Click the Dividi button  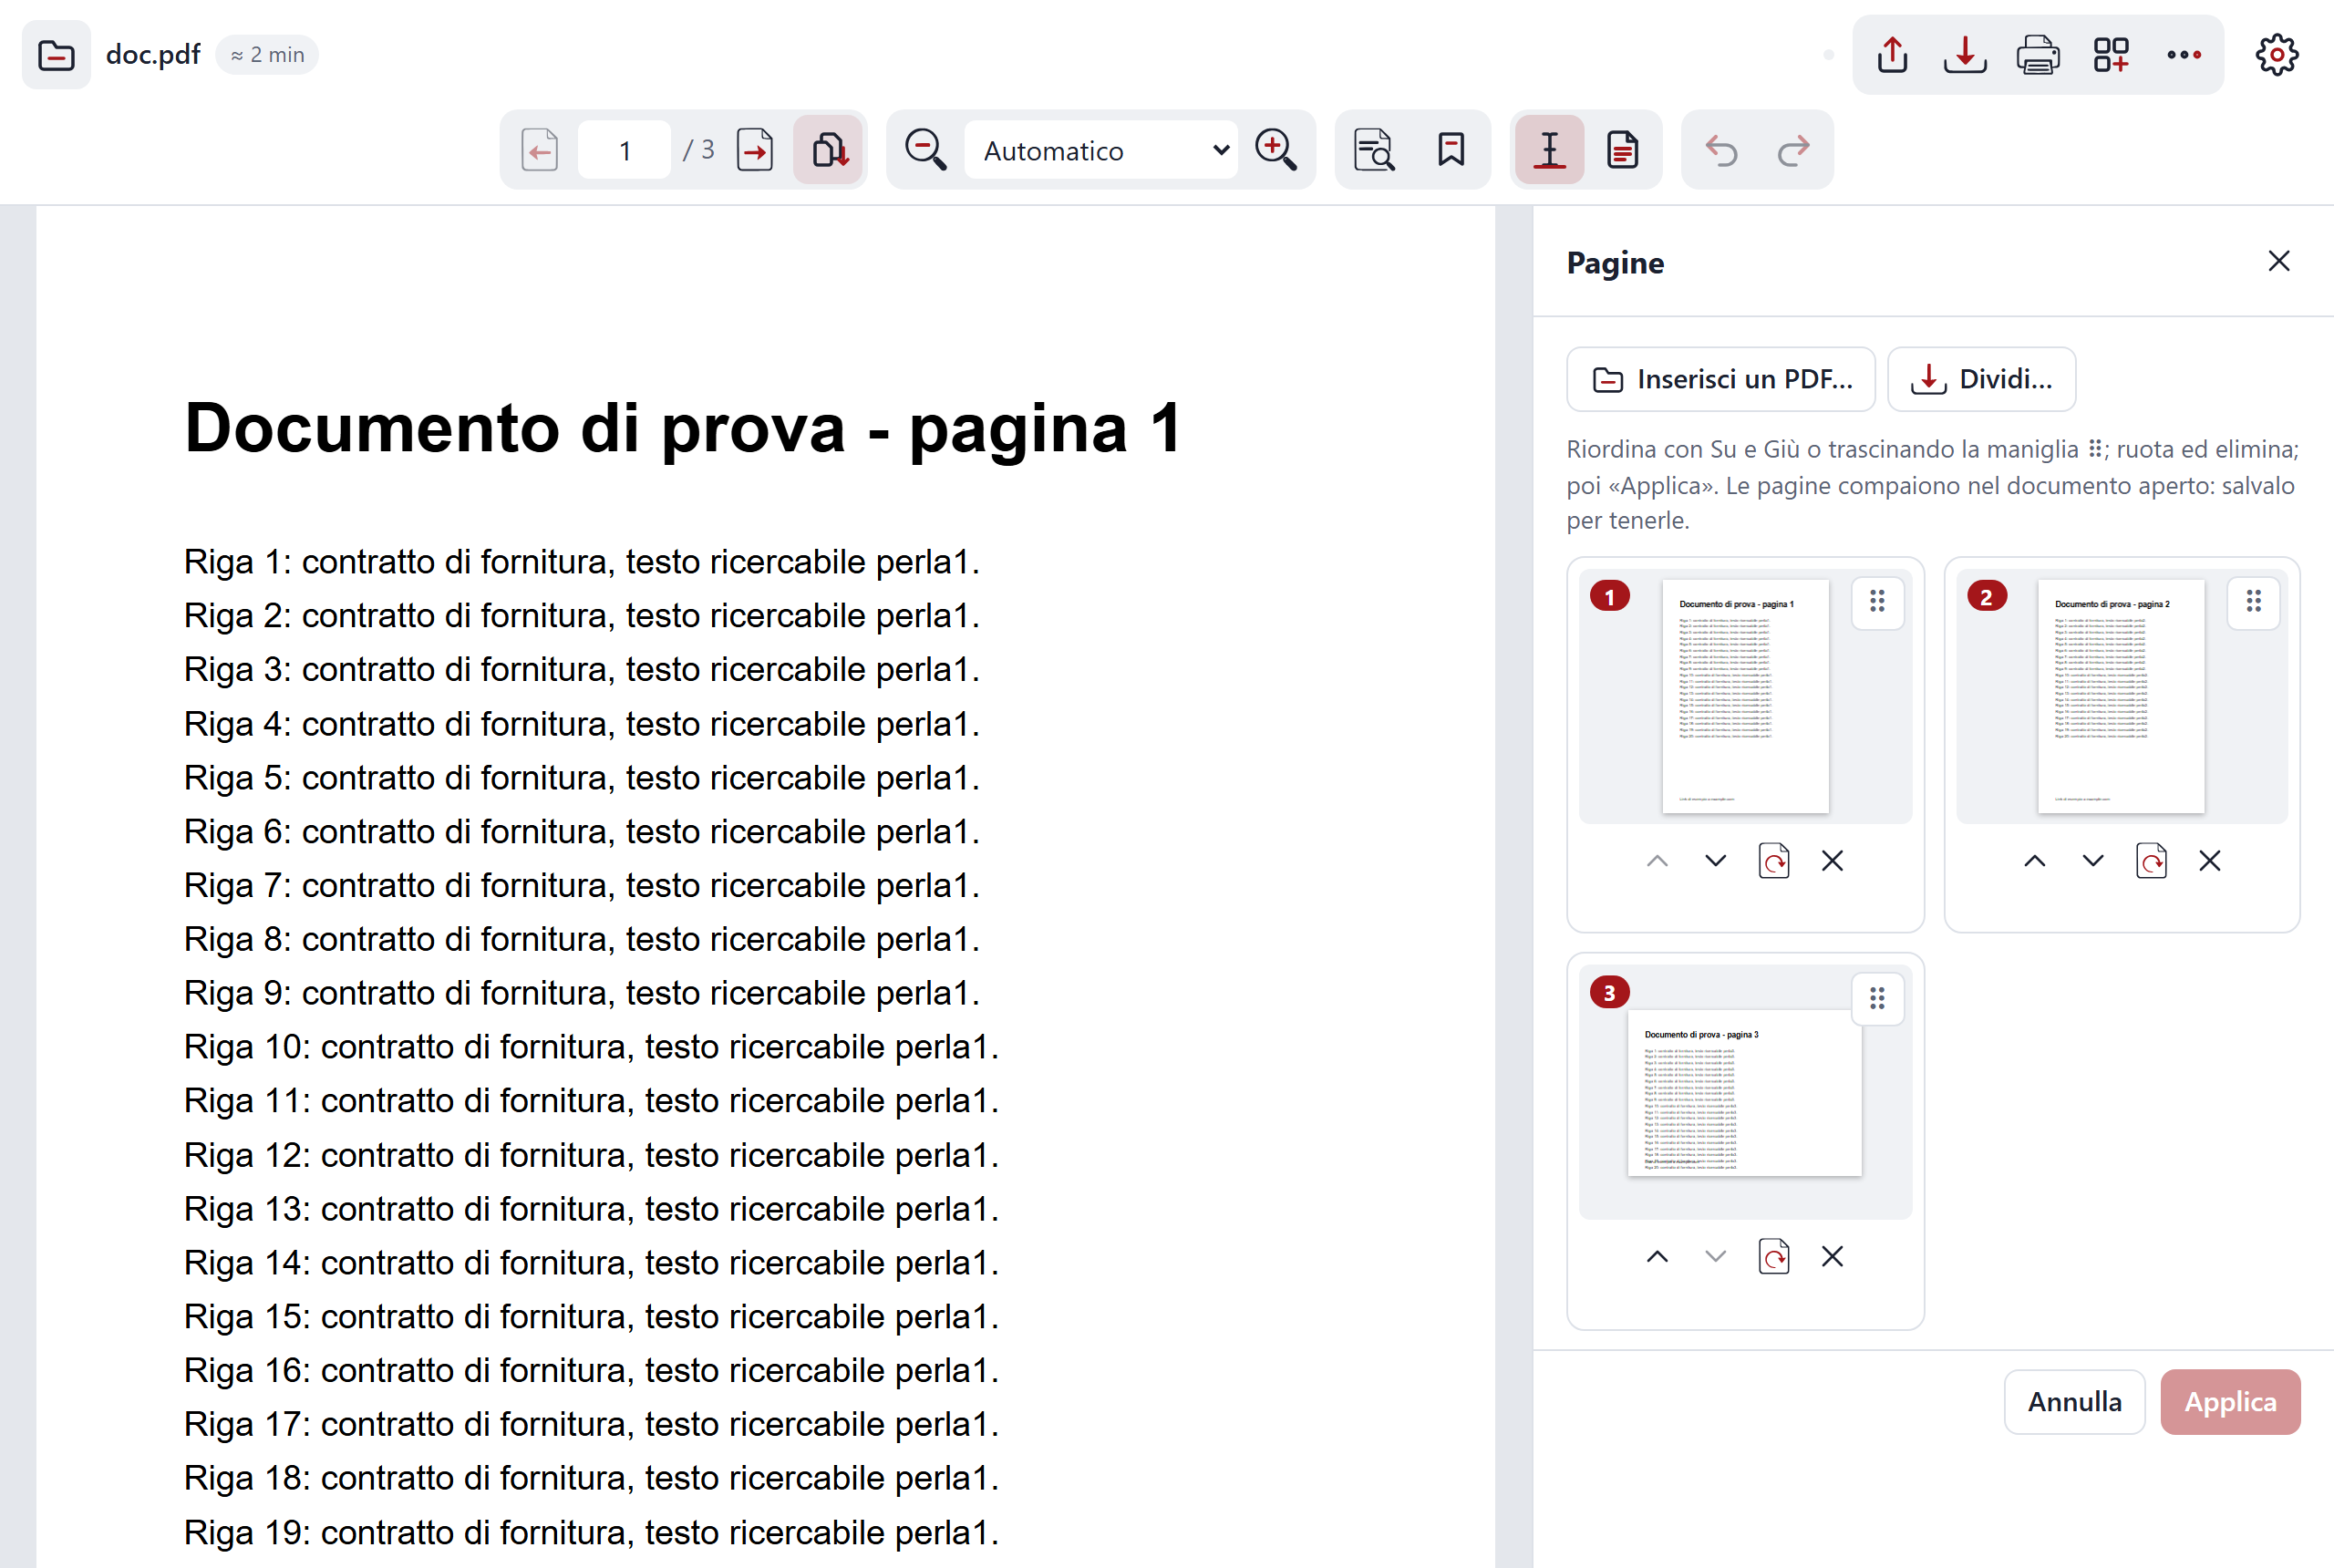coord(1981,380)
